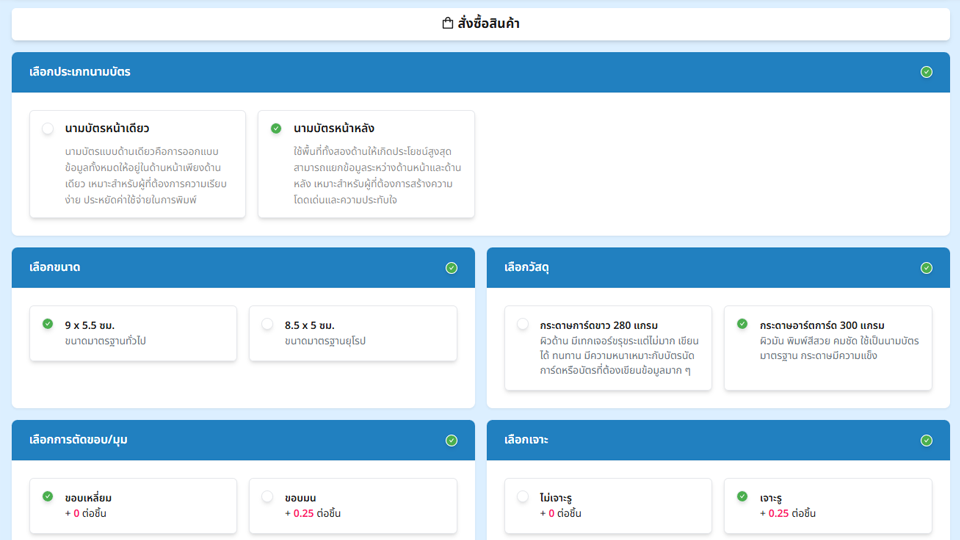Click check icon in เลือกขนาด header
The width and height of the screenshot is (960, 540).
coord(451,268)
